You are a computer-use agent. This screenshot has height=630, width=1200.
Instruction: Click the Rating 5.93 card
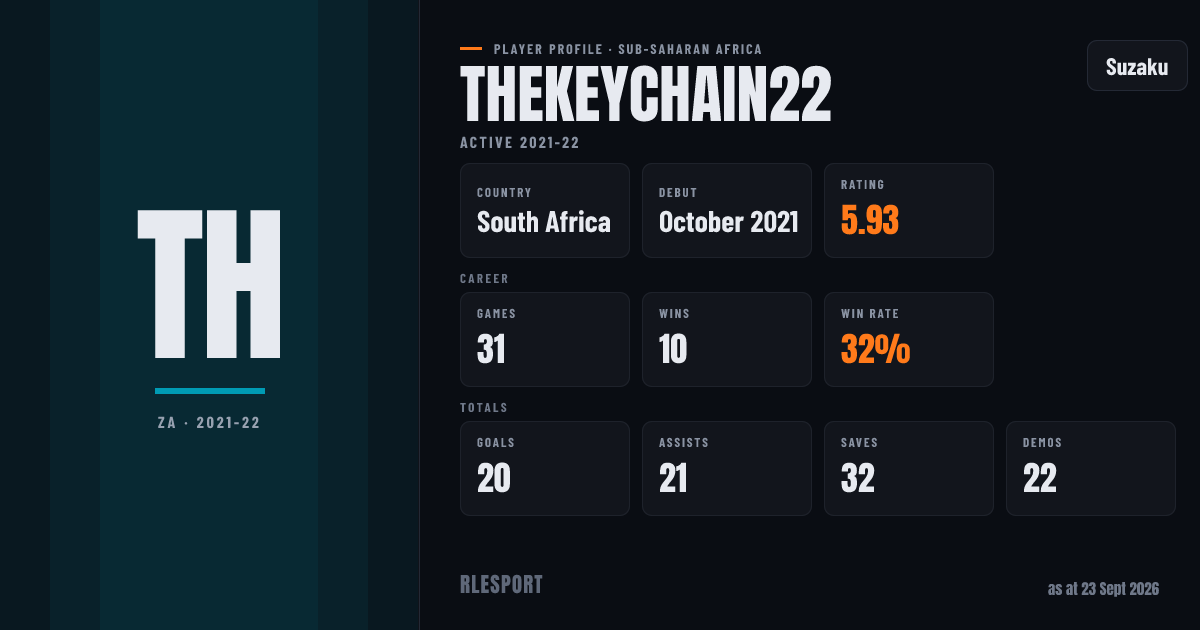coord(909,211)
